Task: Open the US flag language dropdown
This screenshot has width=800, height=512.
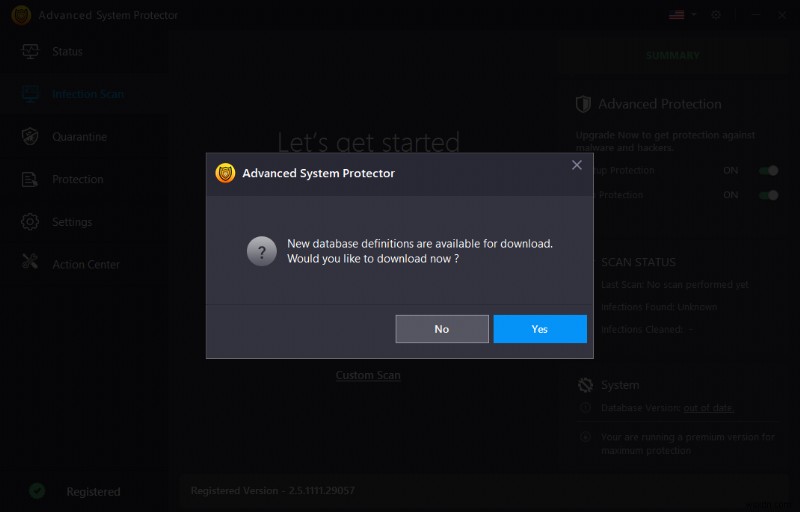Action: click(682, 15)
